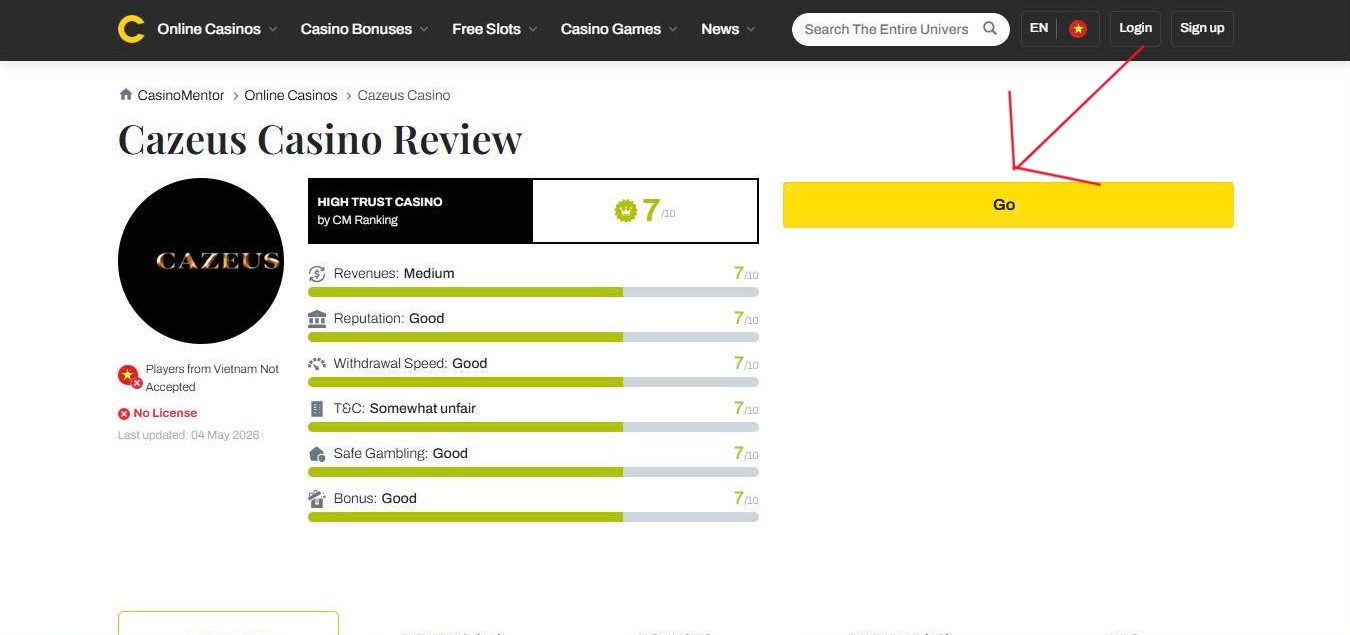The width and height of the screenshot is (1350, 635).
Task: Open the EN language selector
Action: [x=1039, y=28]
